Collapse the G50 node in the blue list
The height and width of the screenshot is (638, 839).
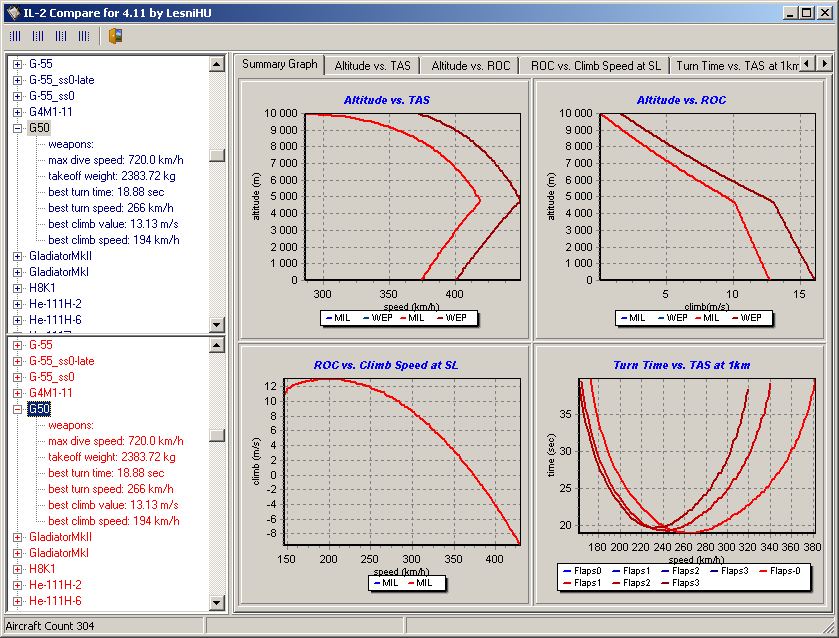[18, 128]
